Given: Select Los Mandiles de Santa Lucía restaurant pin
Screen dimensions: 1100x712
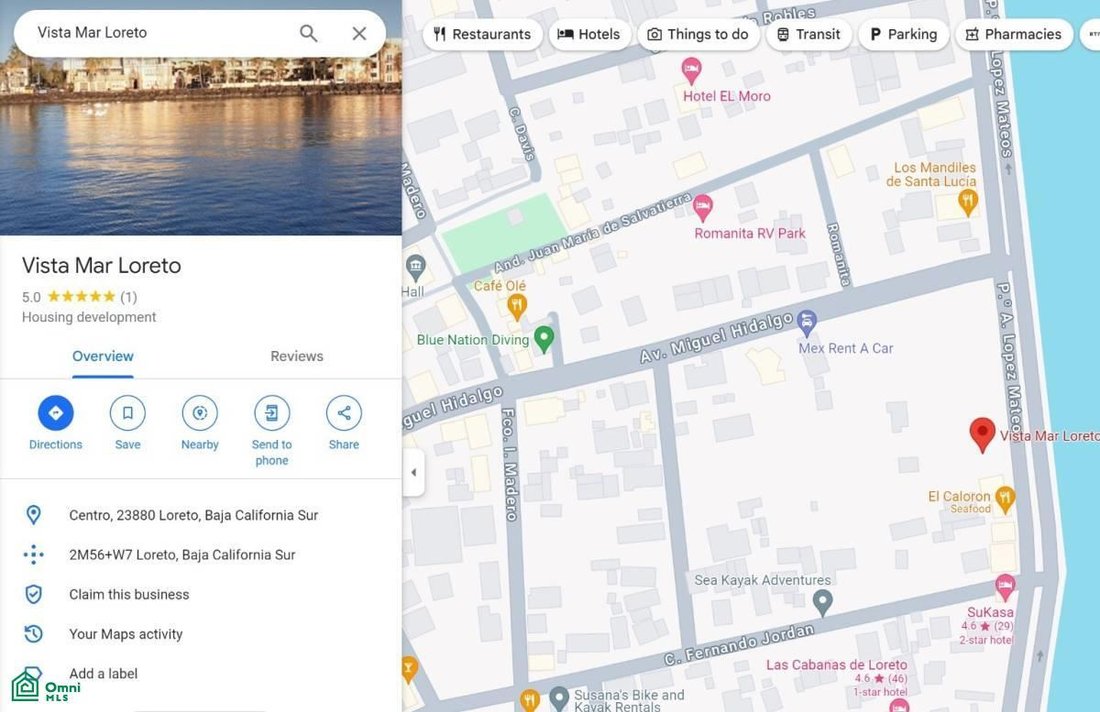Looking at the screenshot, I should 968,203.
